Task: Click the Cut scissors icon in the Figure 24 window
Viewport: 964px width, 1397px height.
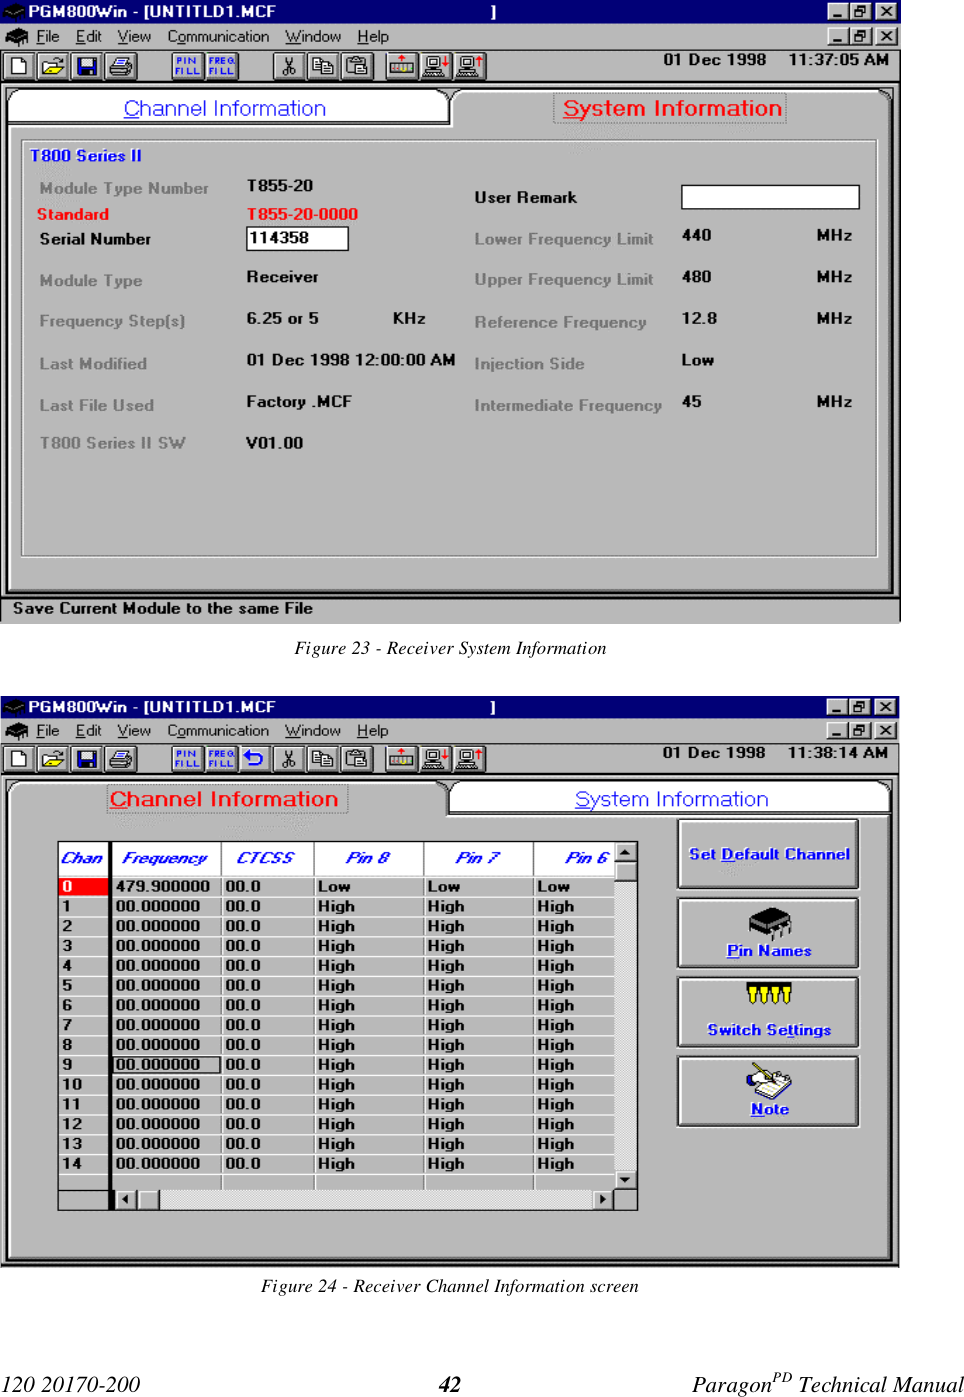Action: point(289,759)
